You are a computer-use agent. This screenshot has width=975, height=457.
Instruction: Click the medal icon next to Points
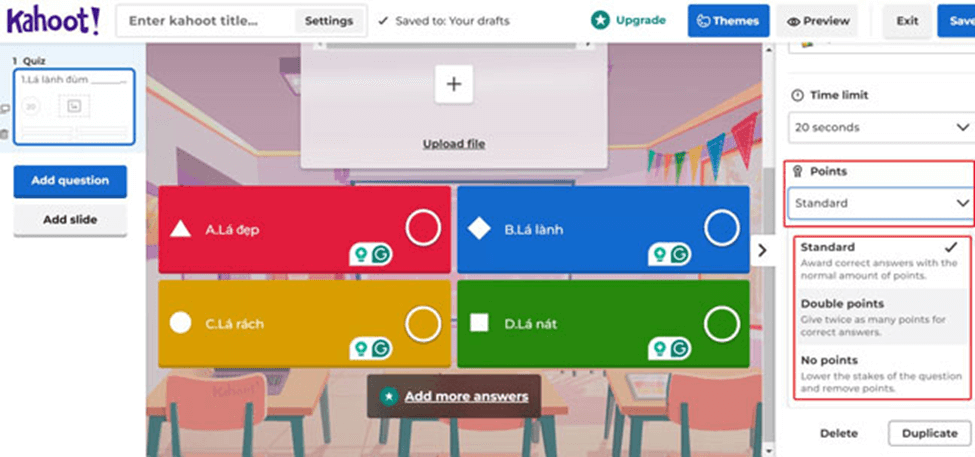point(797,171)
